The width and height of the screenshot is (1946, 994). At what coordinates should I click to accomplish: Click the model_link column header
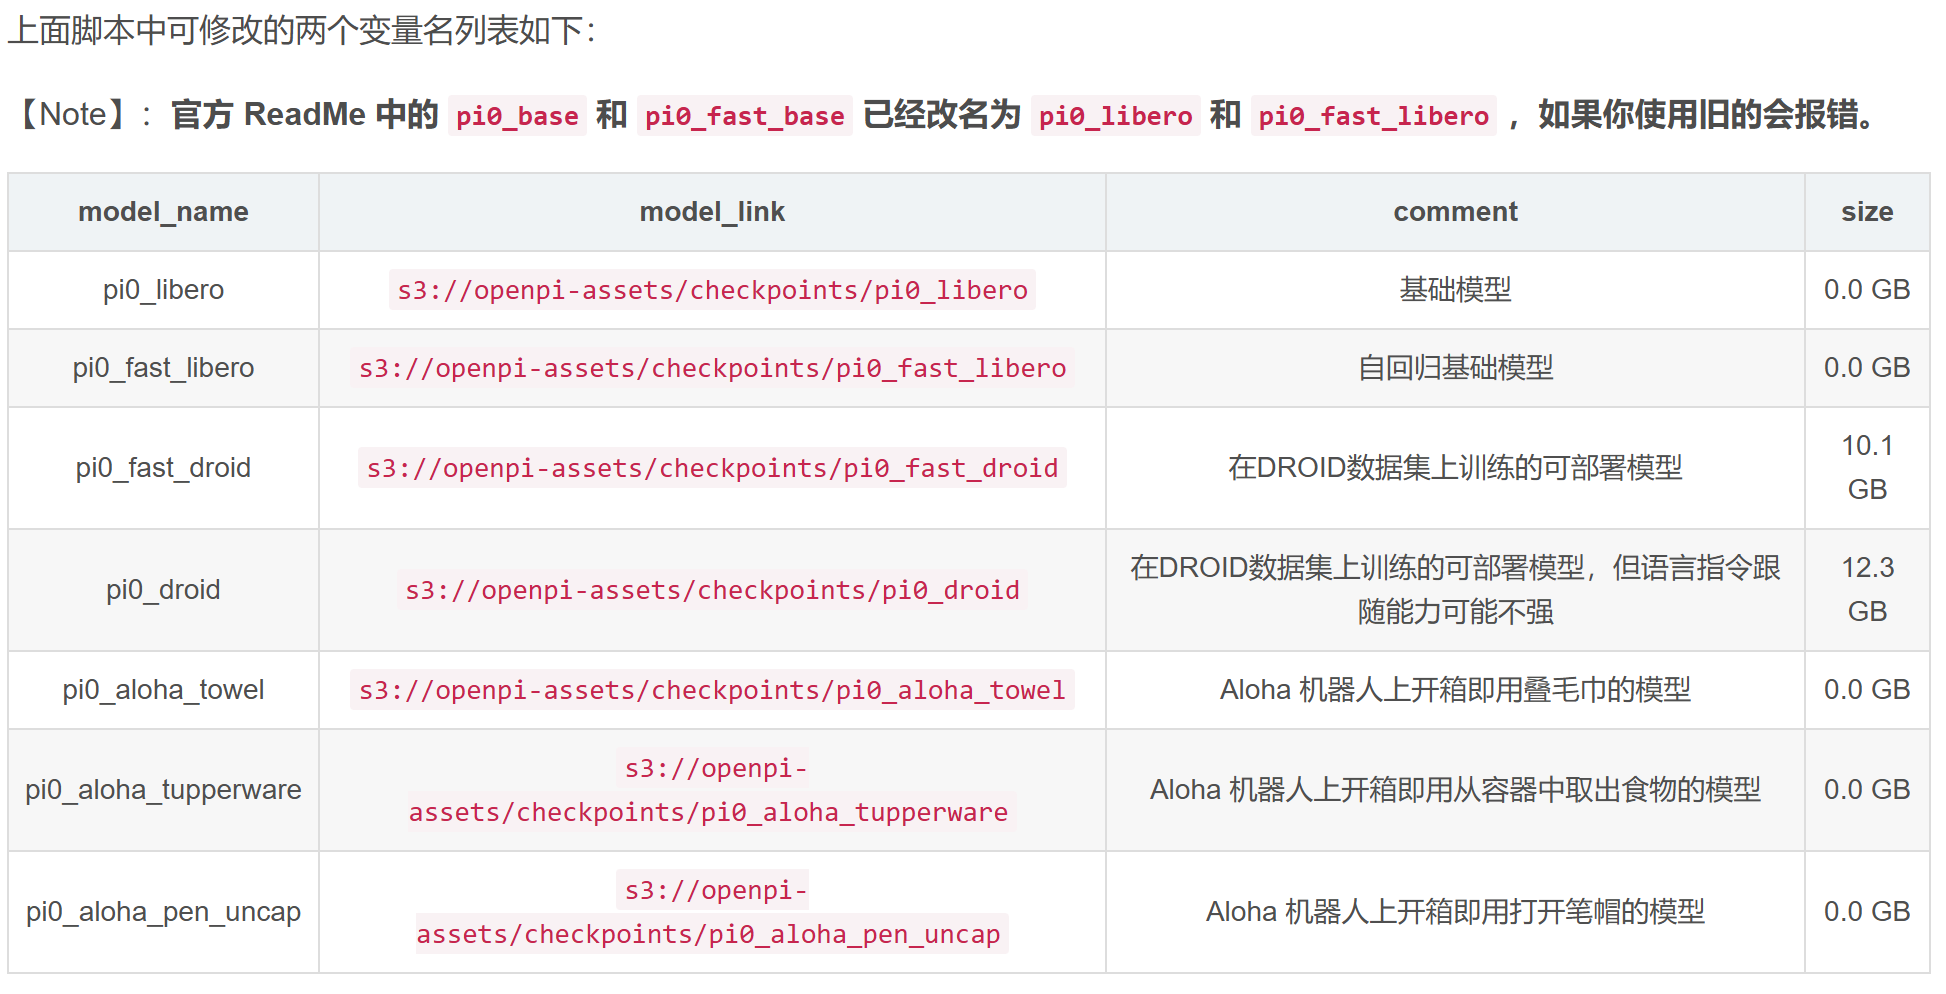tap(712, 212)
